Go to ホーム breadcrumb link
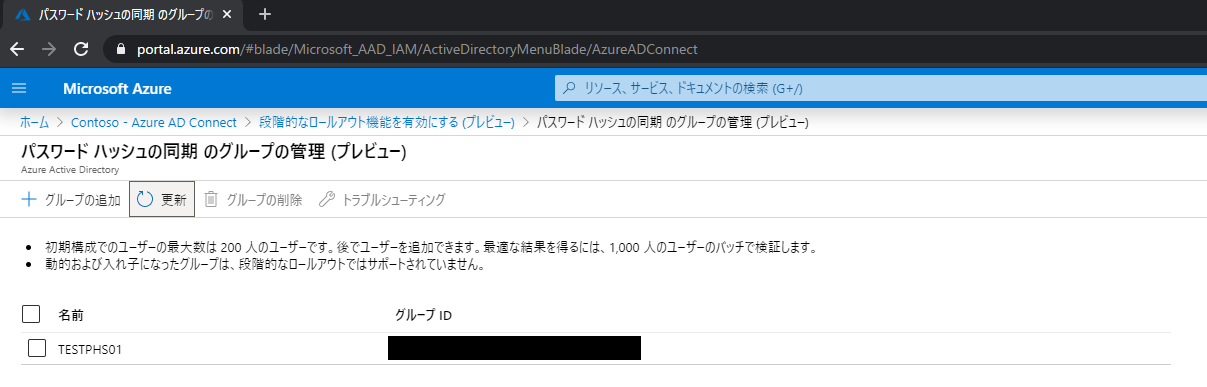The width and height of the screenshot is (1207, 387). [x=34, y=122]
